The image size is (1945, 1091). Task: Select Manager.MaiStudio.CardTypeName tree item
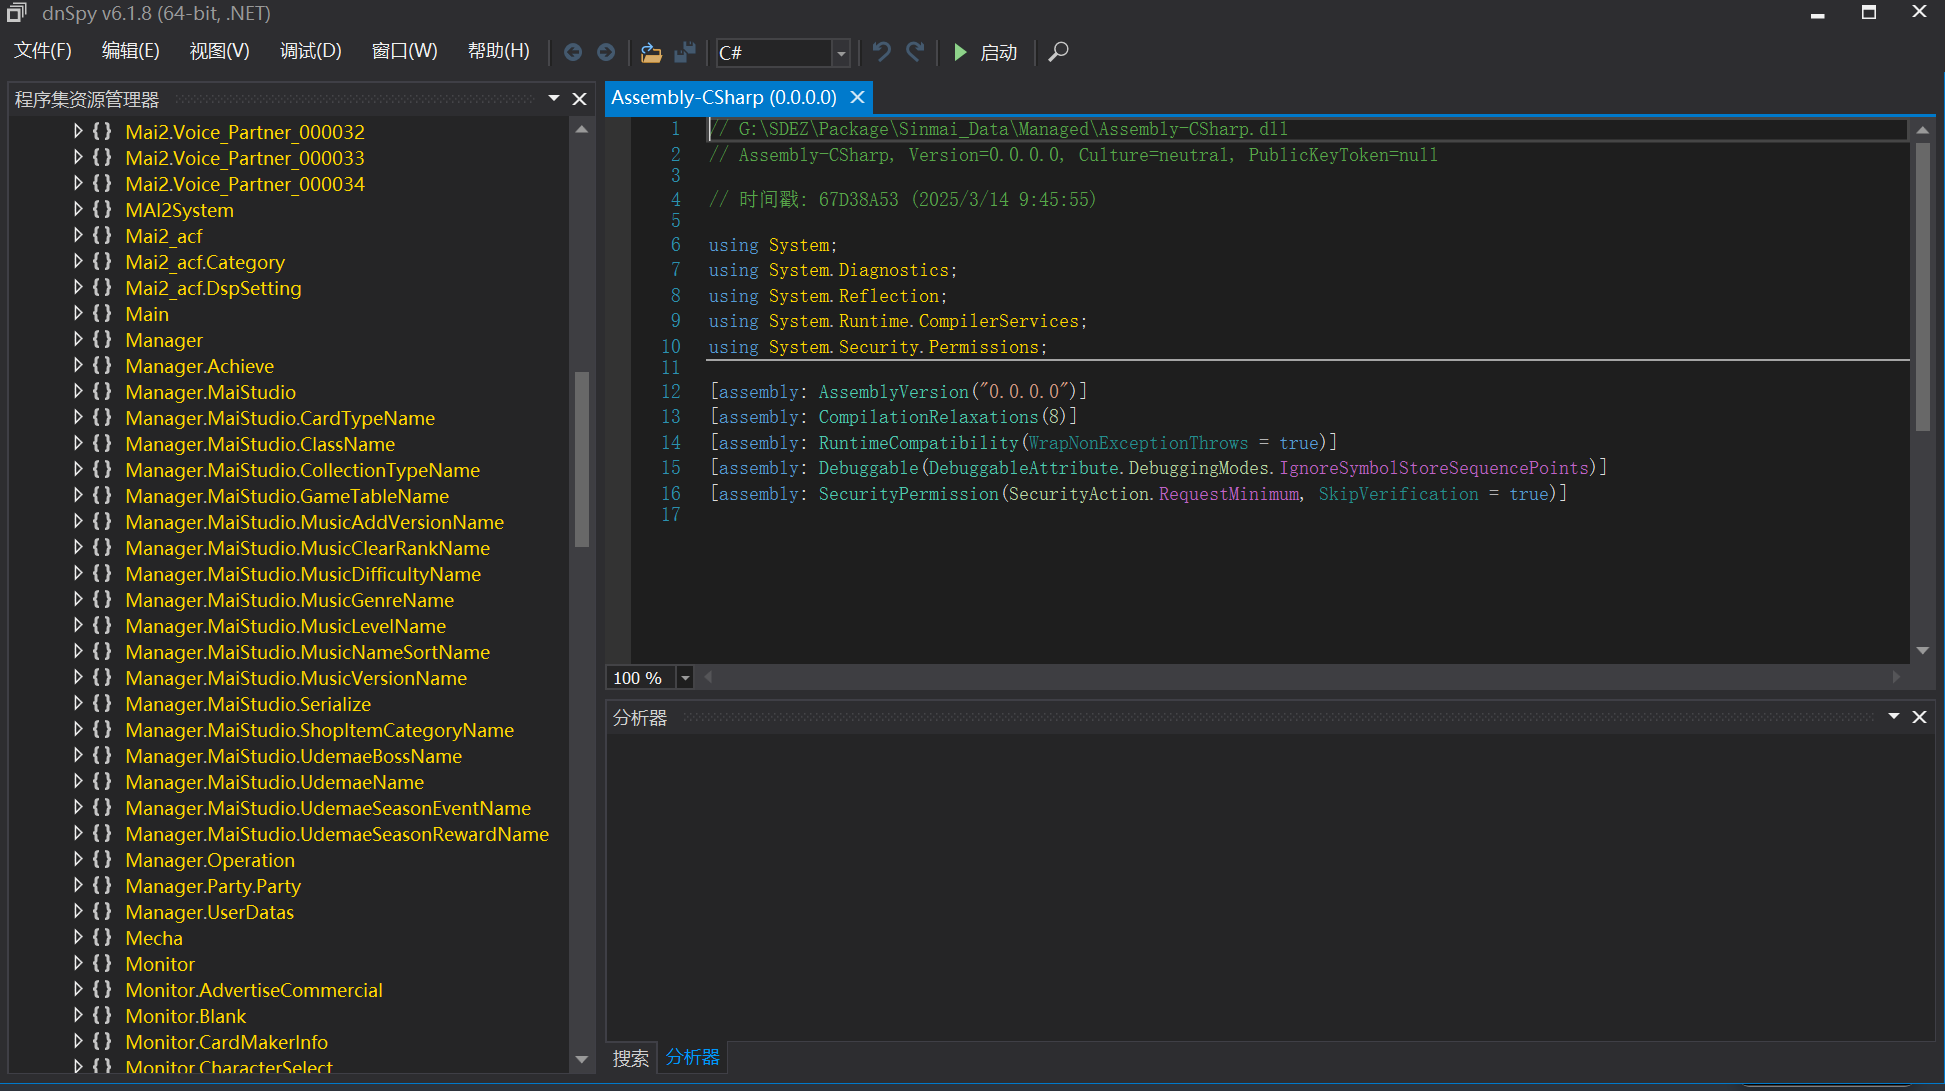(280, 418)
